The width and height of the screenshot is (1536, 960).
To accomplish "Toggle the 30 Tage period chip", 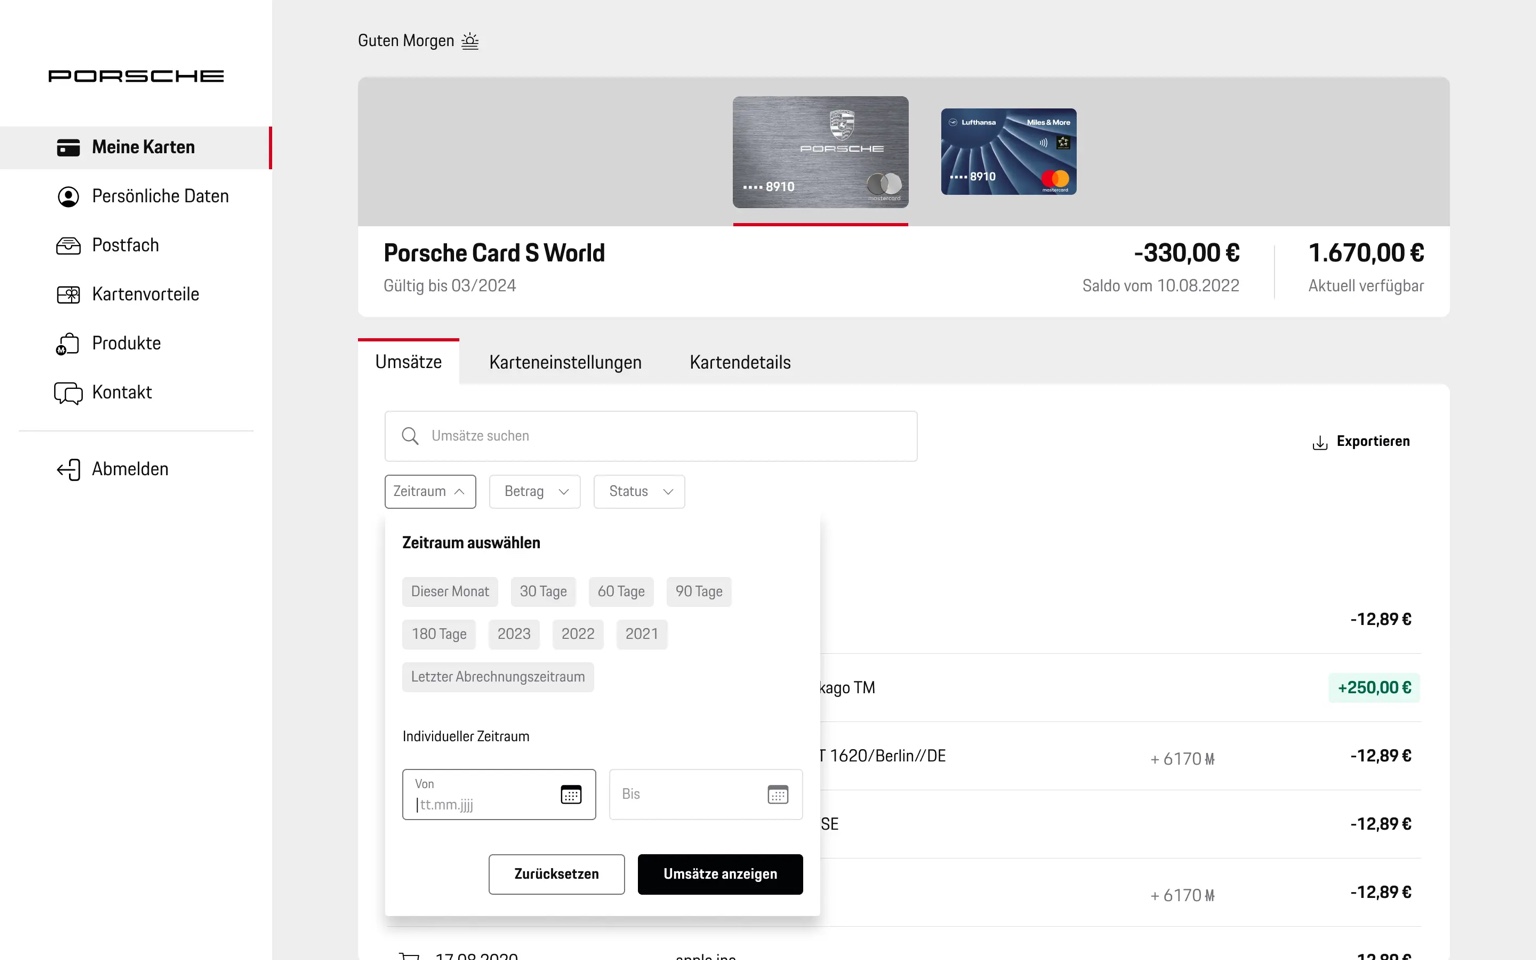I will coord(543,592).
